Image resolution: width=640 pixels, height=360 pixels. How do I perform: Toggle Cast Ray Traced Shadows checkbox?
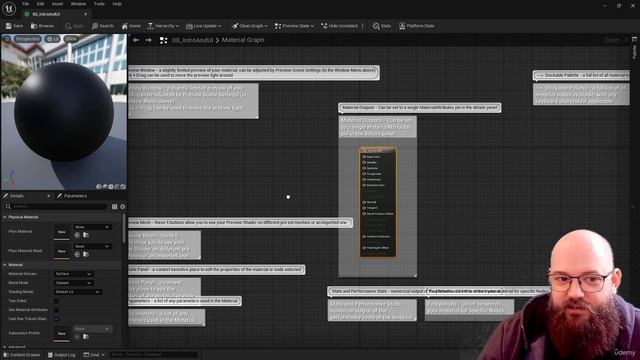[x=57, y=319]
